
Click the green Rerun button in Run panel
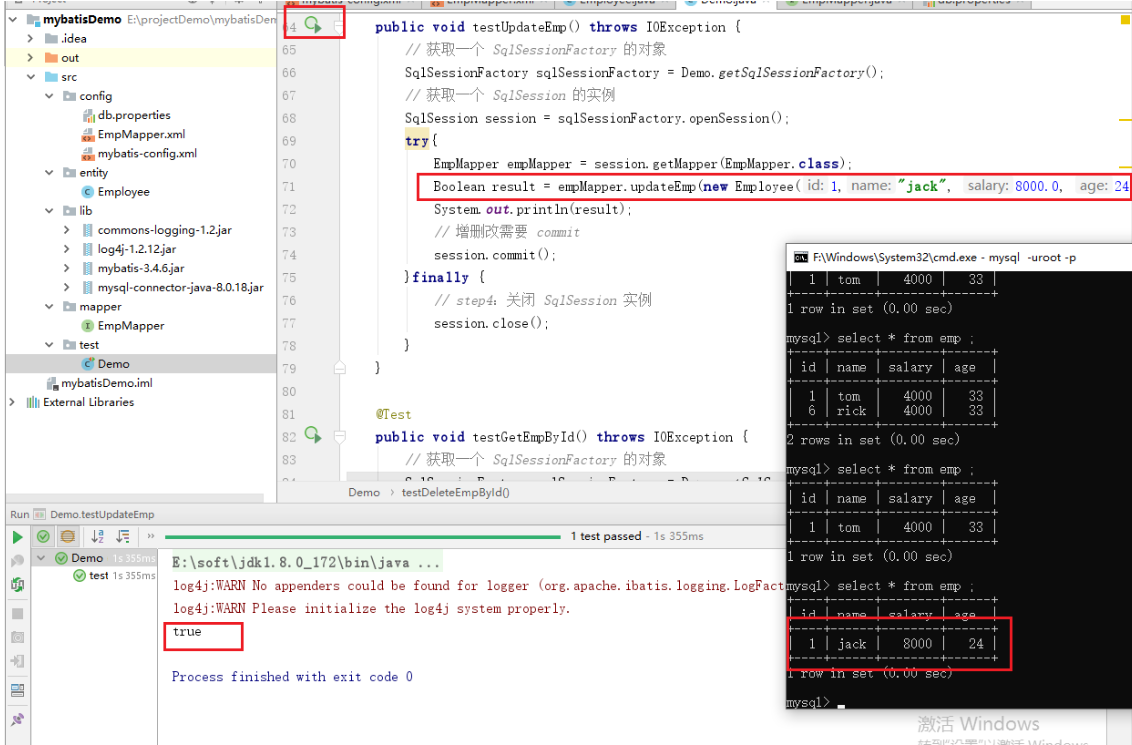[17, 537]
